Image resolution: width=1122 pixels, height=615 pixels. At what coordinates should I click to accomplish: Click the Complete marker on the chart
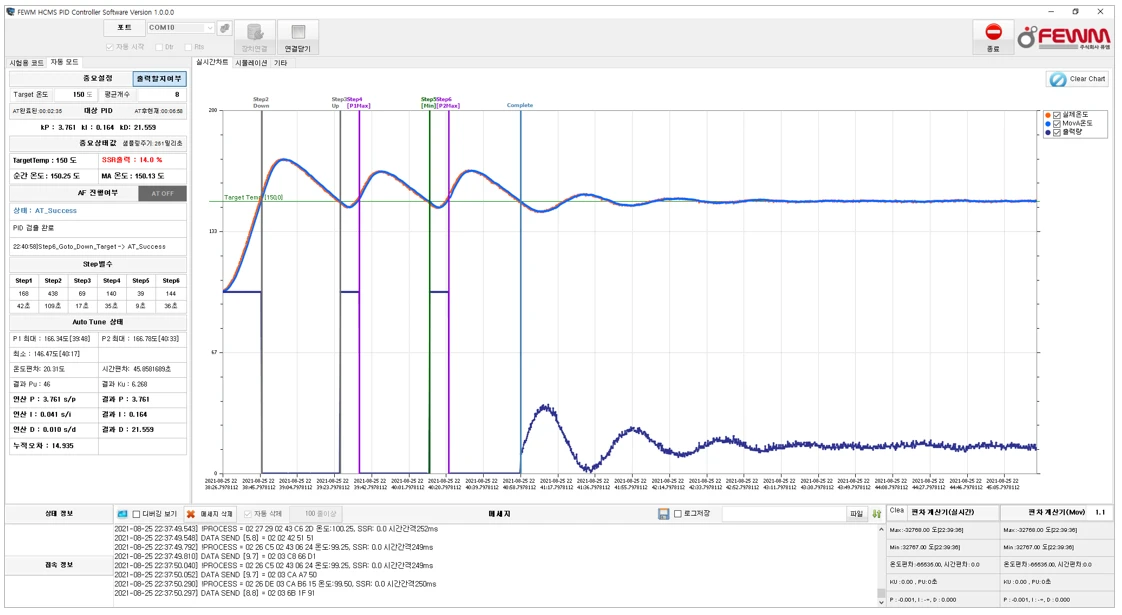[x=519, y=105]
